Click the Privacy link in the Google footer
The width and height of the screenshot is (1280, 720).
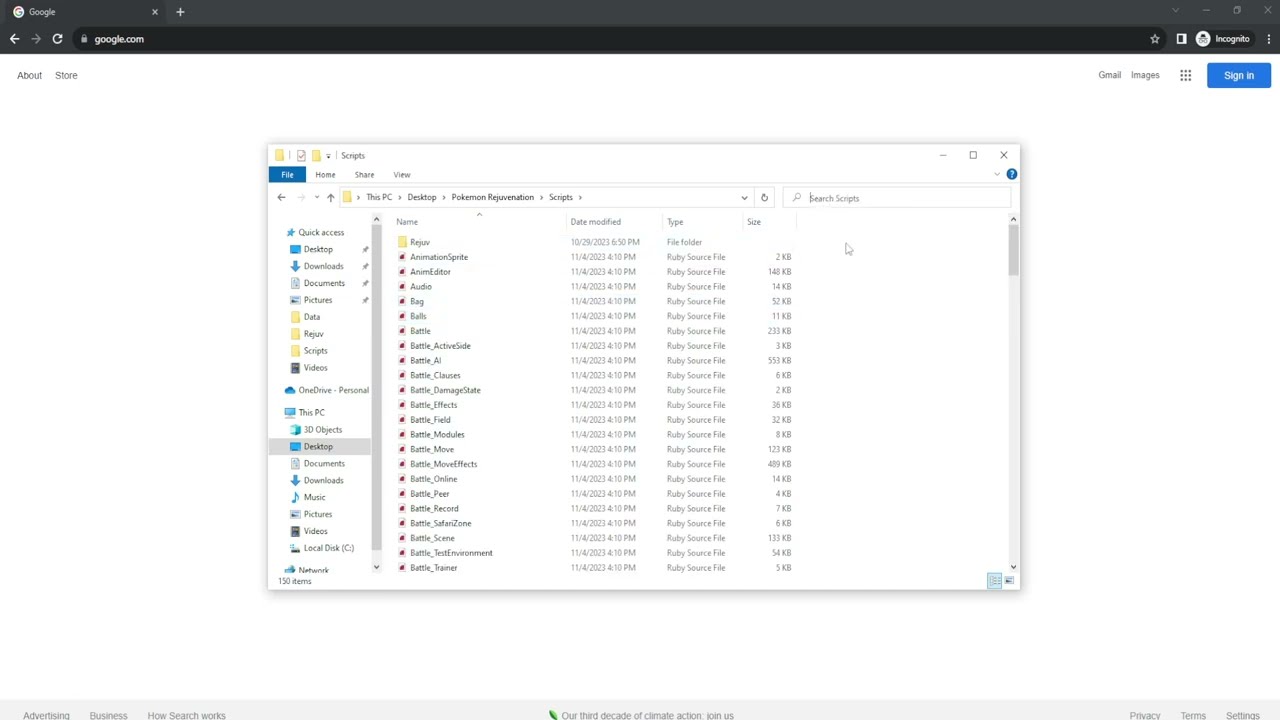1145,715
